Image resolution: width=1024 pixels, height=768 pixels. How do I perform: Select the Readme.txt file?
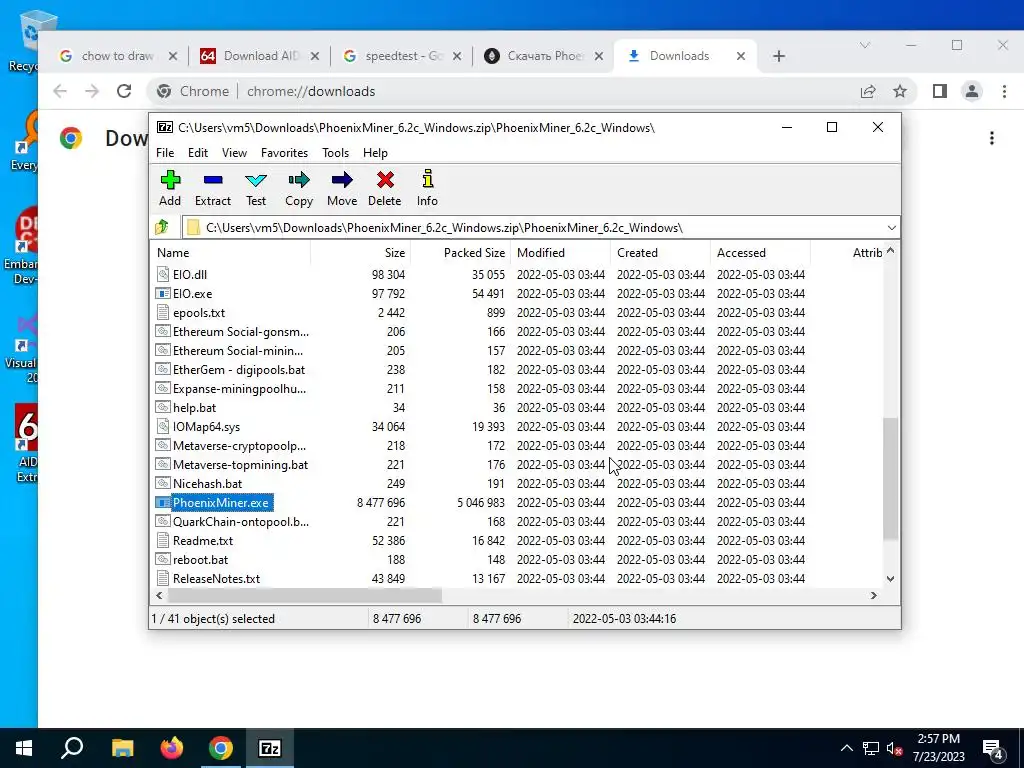202,541
